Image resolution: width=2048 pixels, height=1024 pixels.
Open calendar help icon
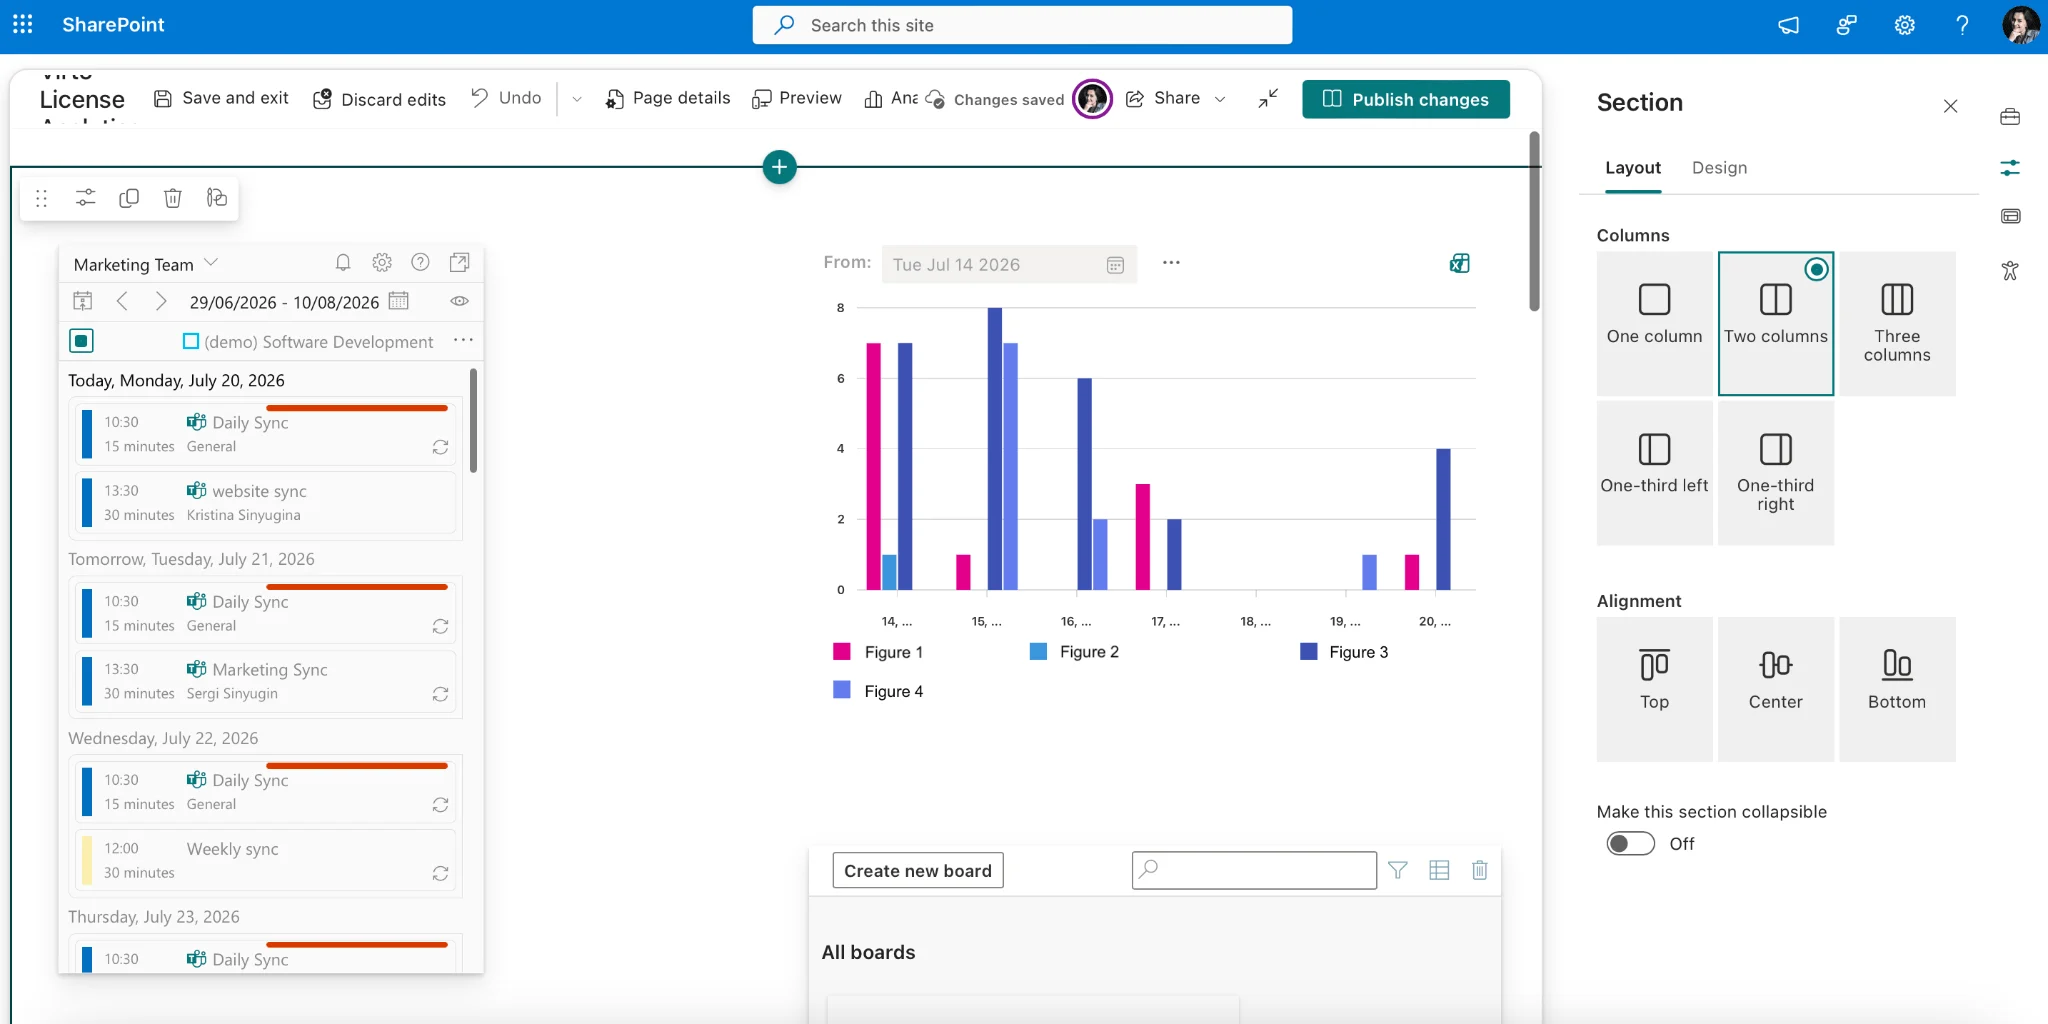[421, 263]
